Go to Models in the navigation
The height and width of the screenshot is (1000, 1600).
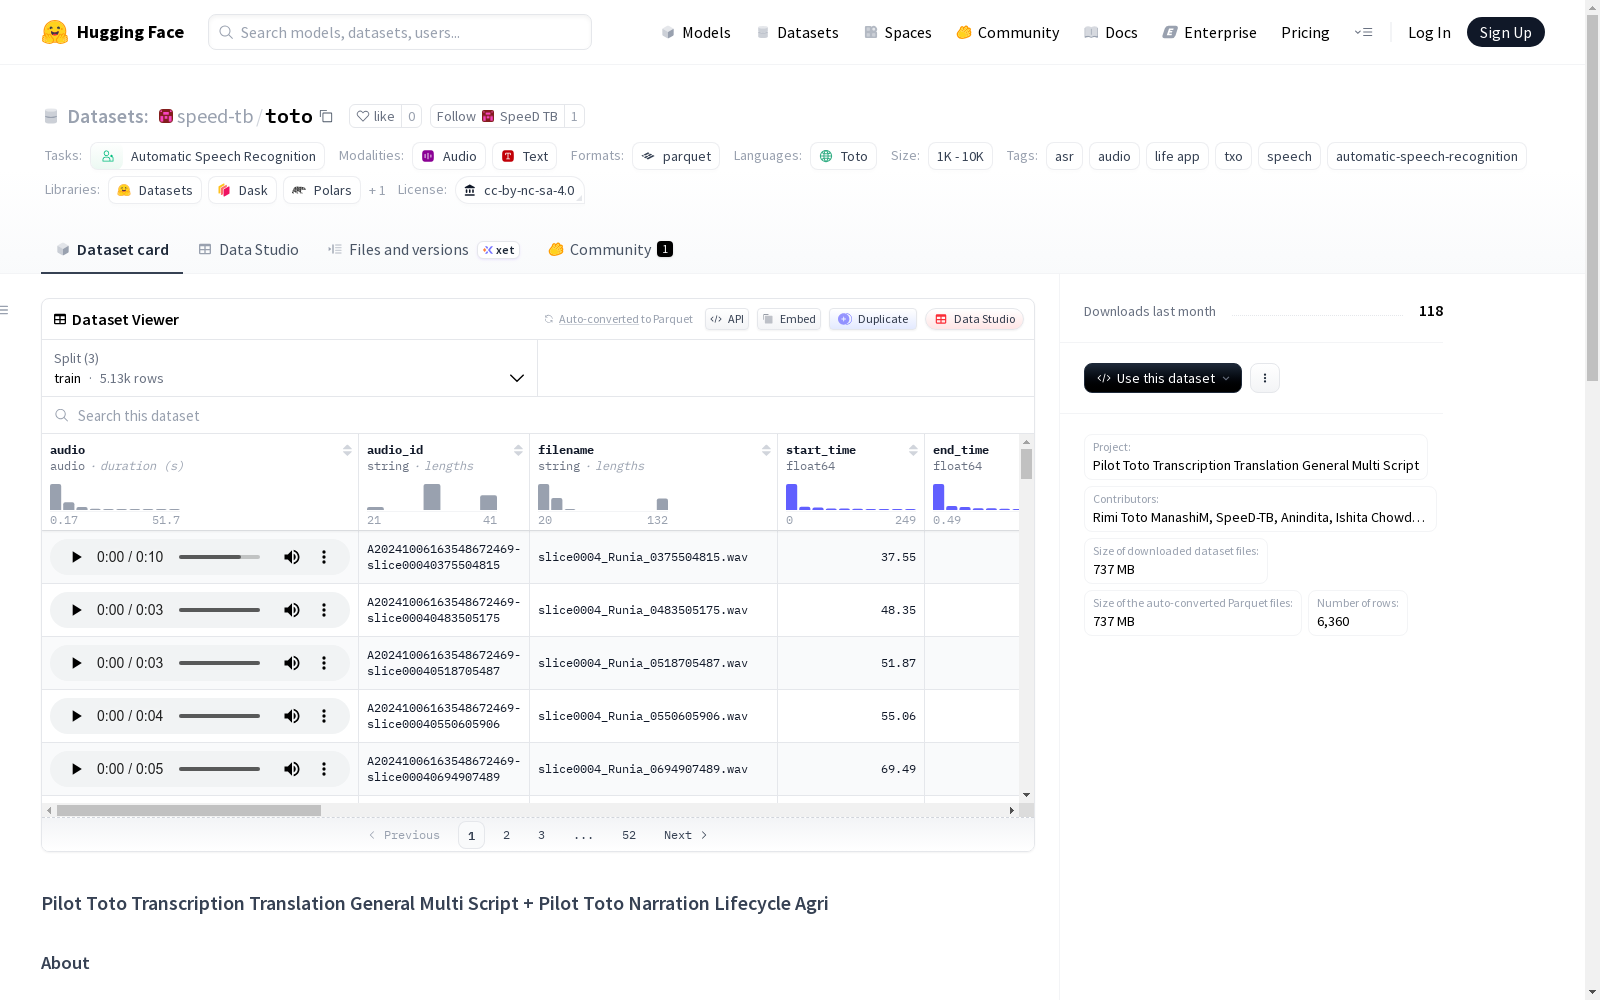pos(696,32)
